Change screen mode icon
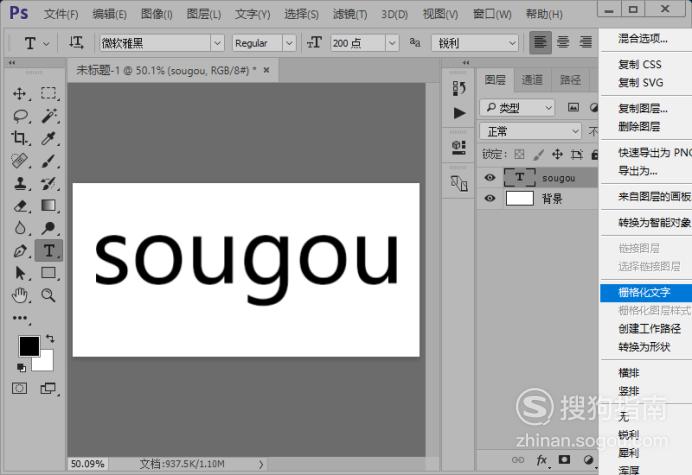Image resolution: width=692 pixels, height=475 pixels. pos(48,388)
